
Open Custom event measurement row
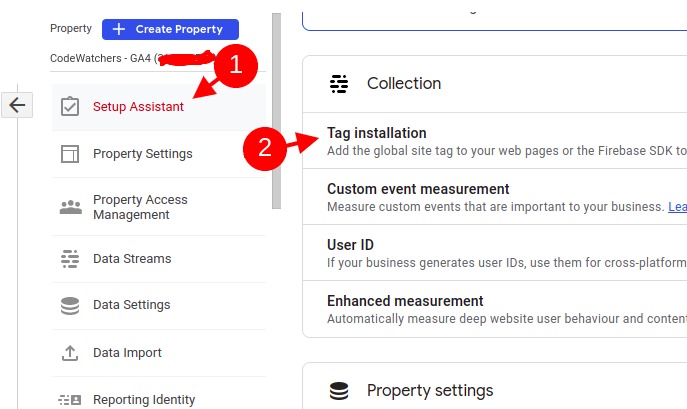click(495, 197)
